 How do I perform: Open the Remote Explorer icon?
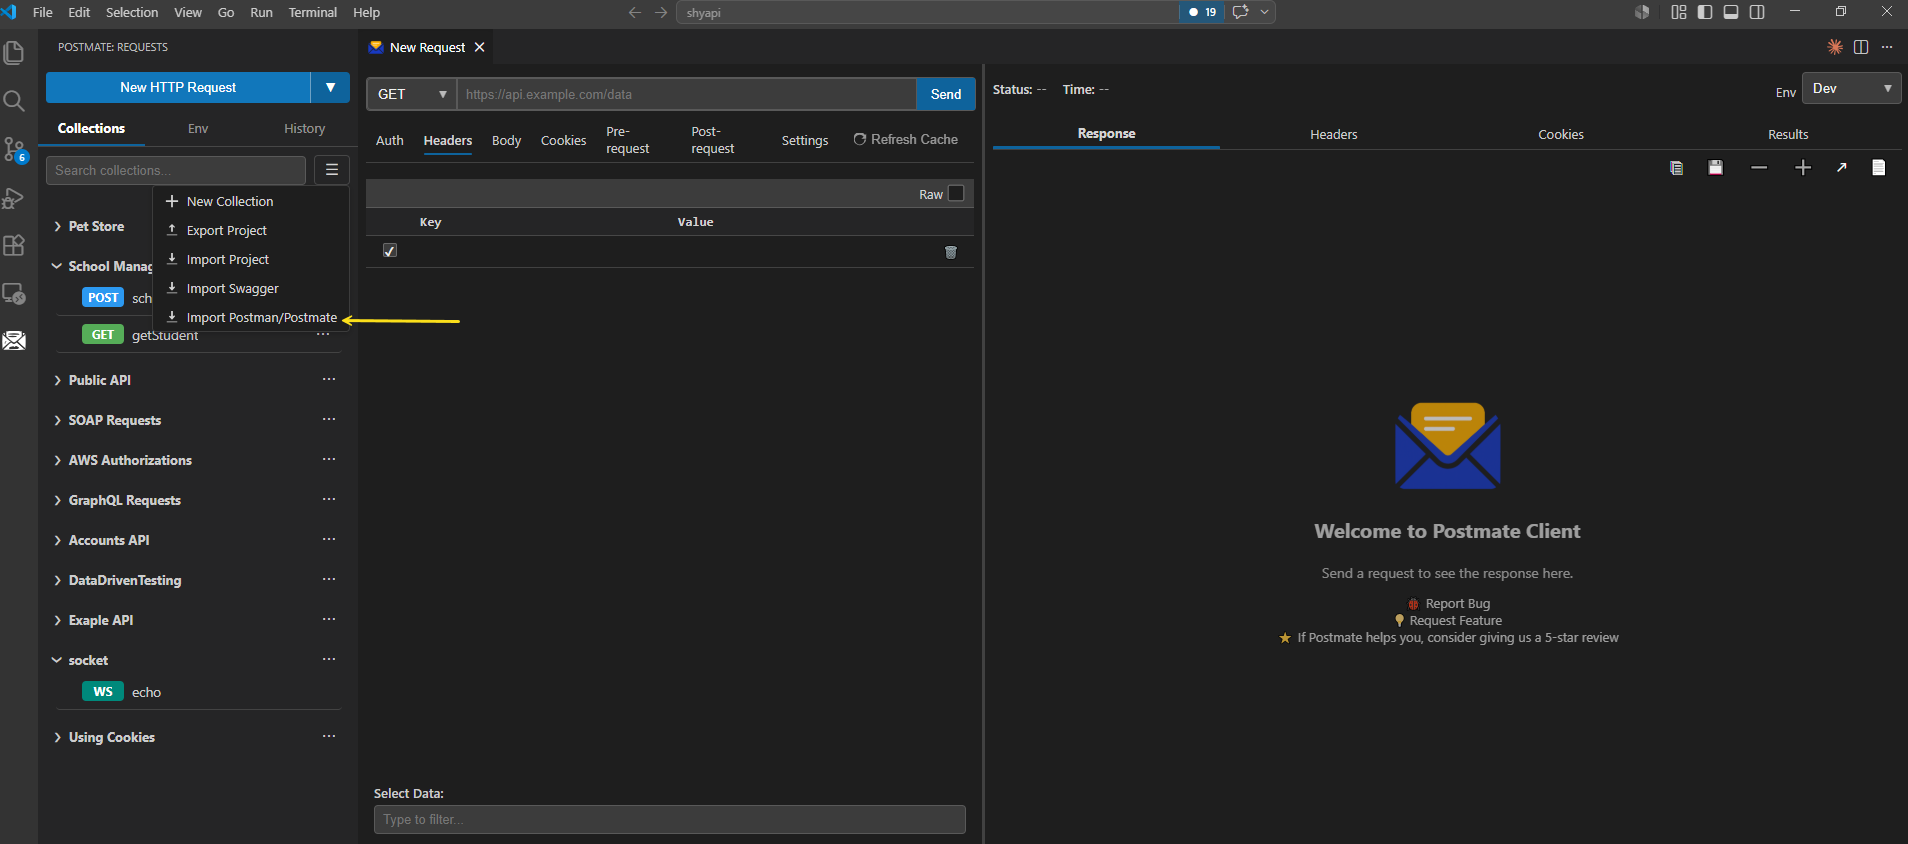14,294
